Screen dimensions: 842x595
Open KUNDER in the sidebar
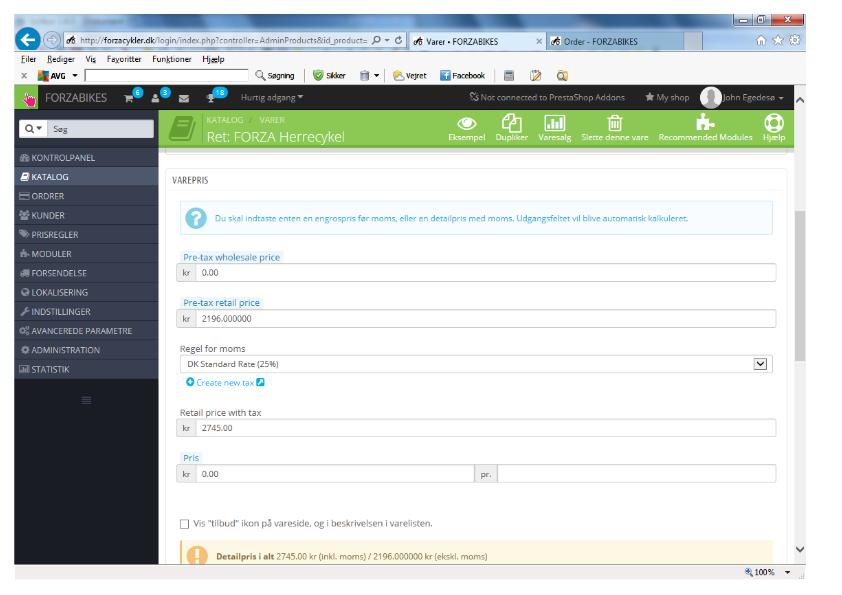pyautogui.click(x=86, y=216)
